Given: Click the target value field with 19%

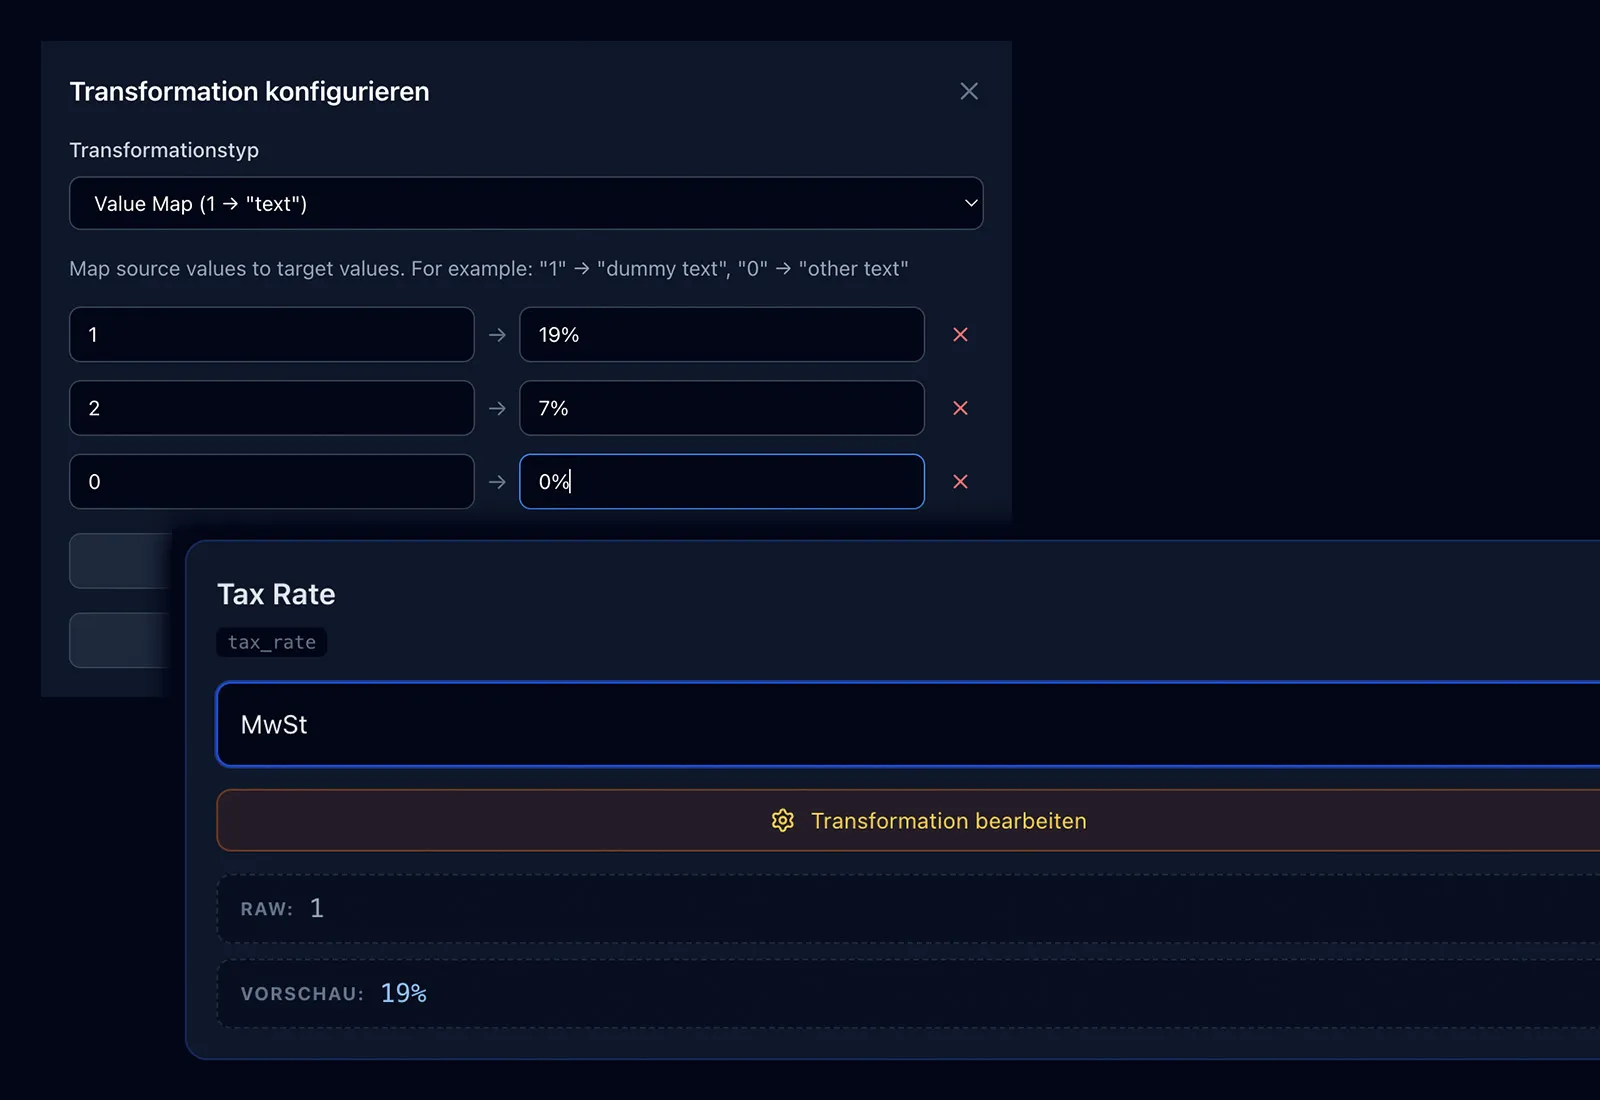Looking at the screenshot, I should [x=722, y=334].
